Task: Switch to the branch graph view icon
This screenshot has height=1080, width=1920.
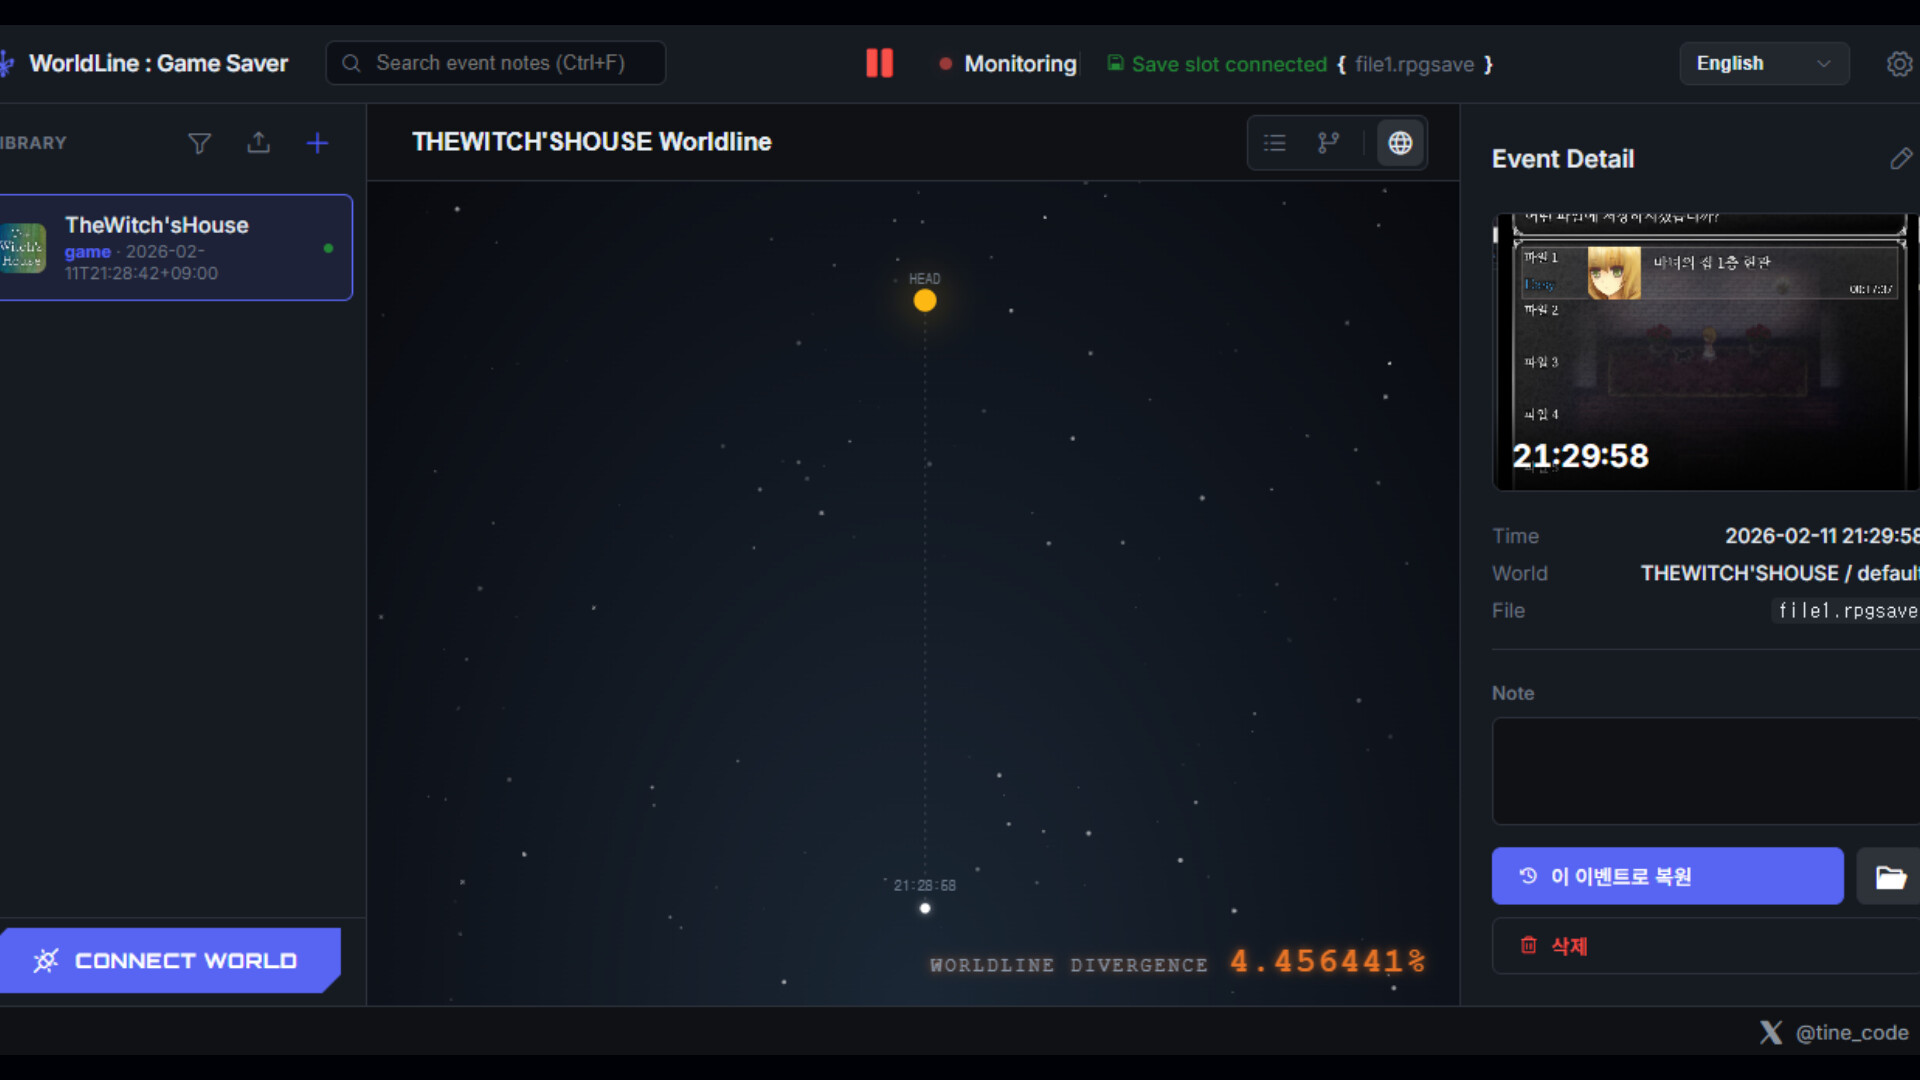Action: [x=1329, y=142]
